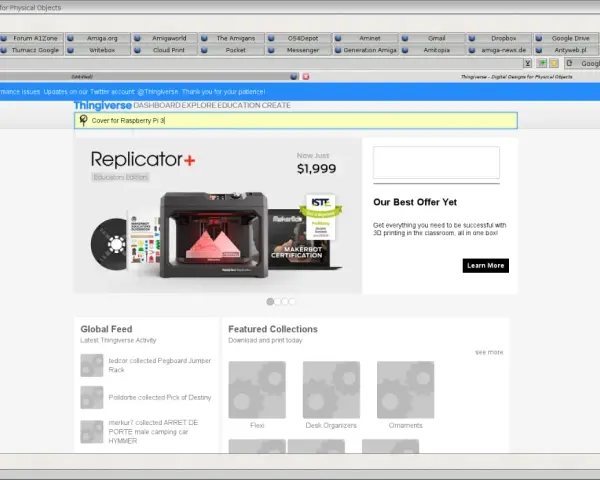Click the Our Best Offer Yet heading

point(415,202)
